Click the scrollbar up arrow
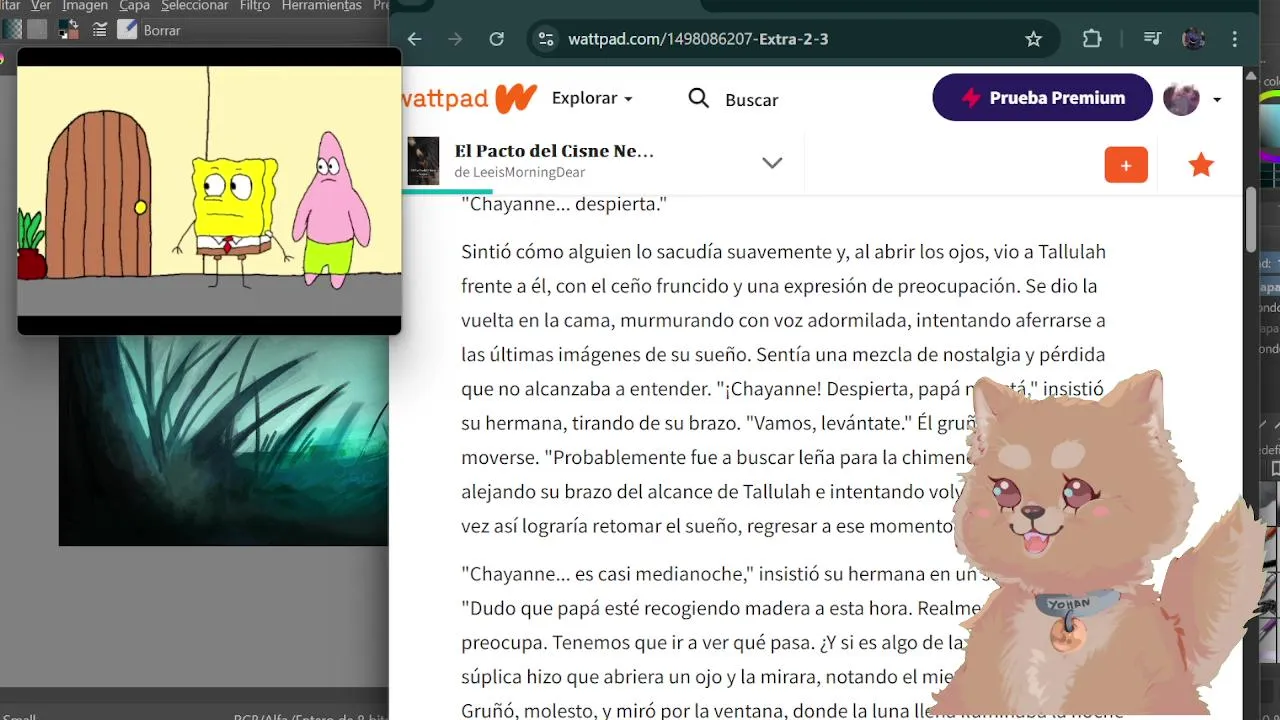The height and width of the screenshot is (720, 1280). click(1250, 76)
